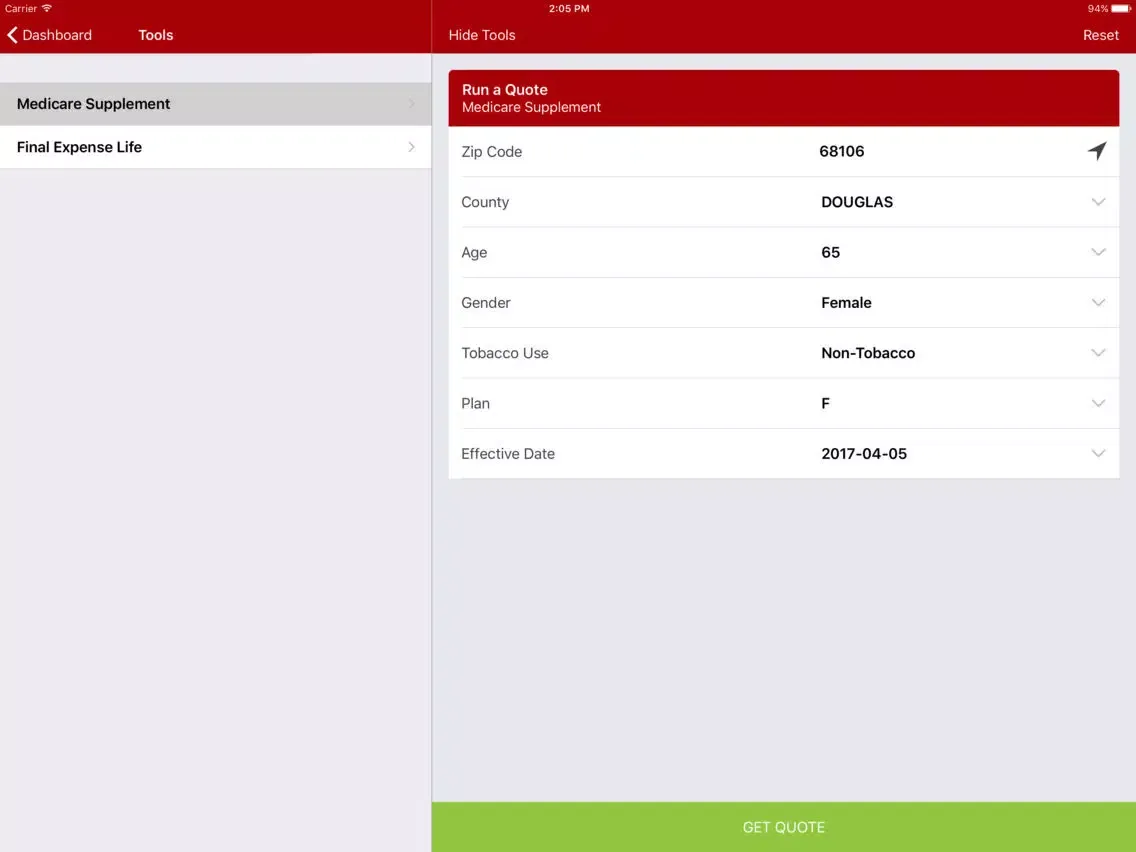
Task: Expand Final Expense Life chevron
Action: (x=412, y=147)
